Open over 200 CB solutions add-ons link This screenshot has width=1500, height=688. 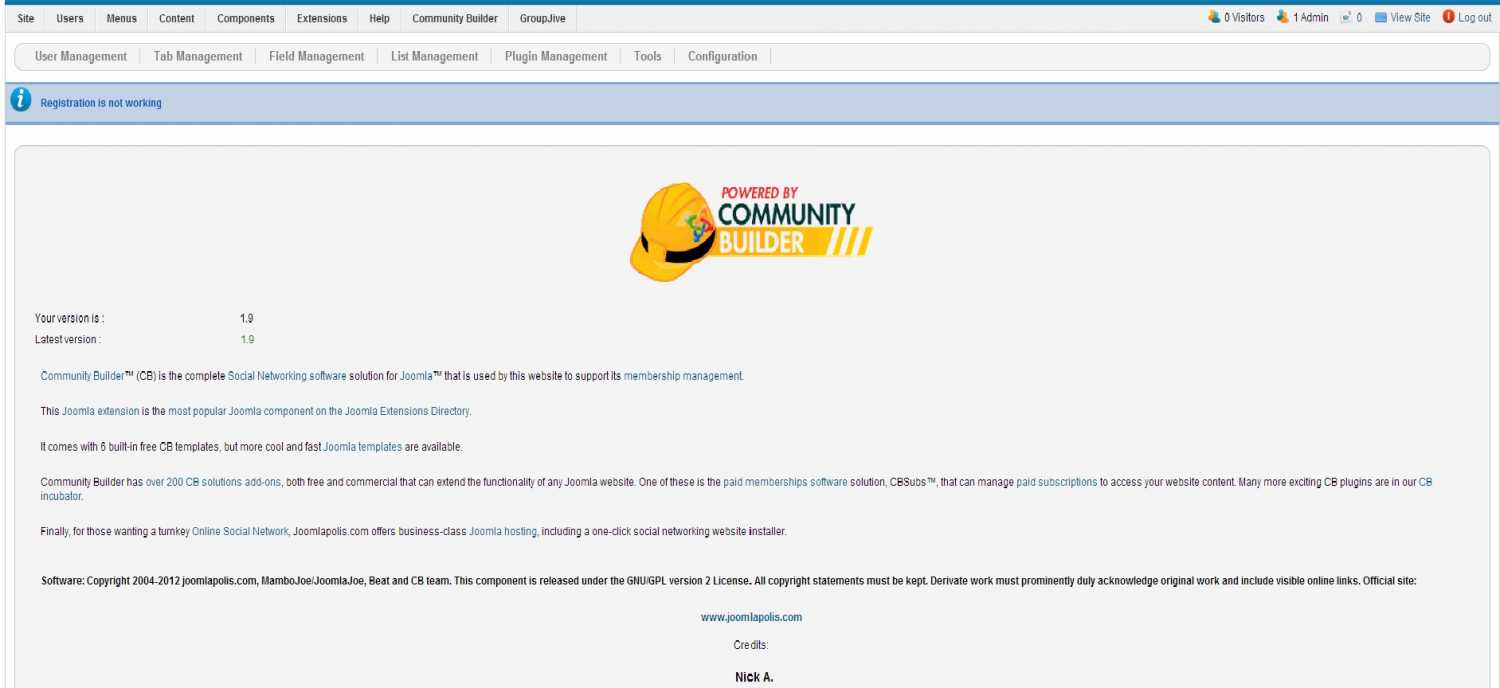(213, 482)
